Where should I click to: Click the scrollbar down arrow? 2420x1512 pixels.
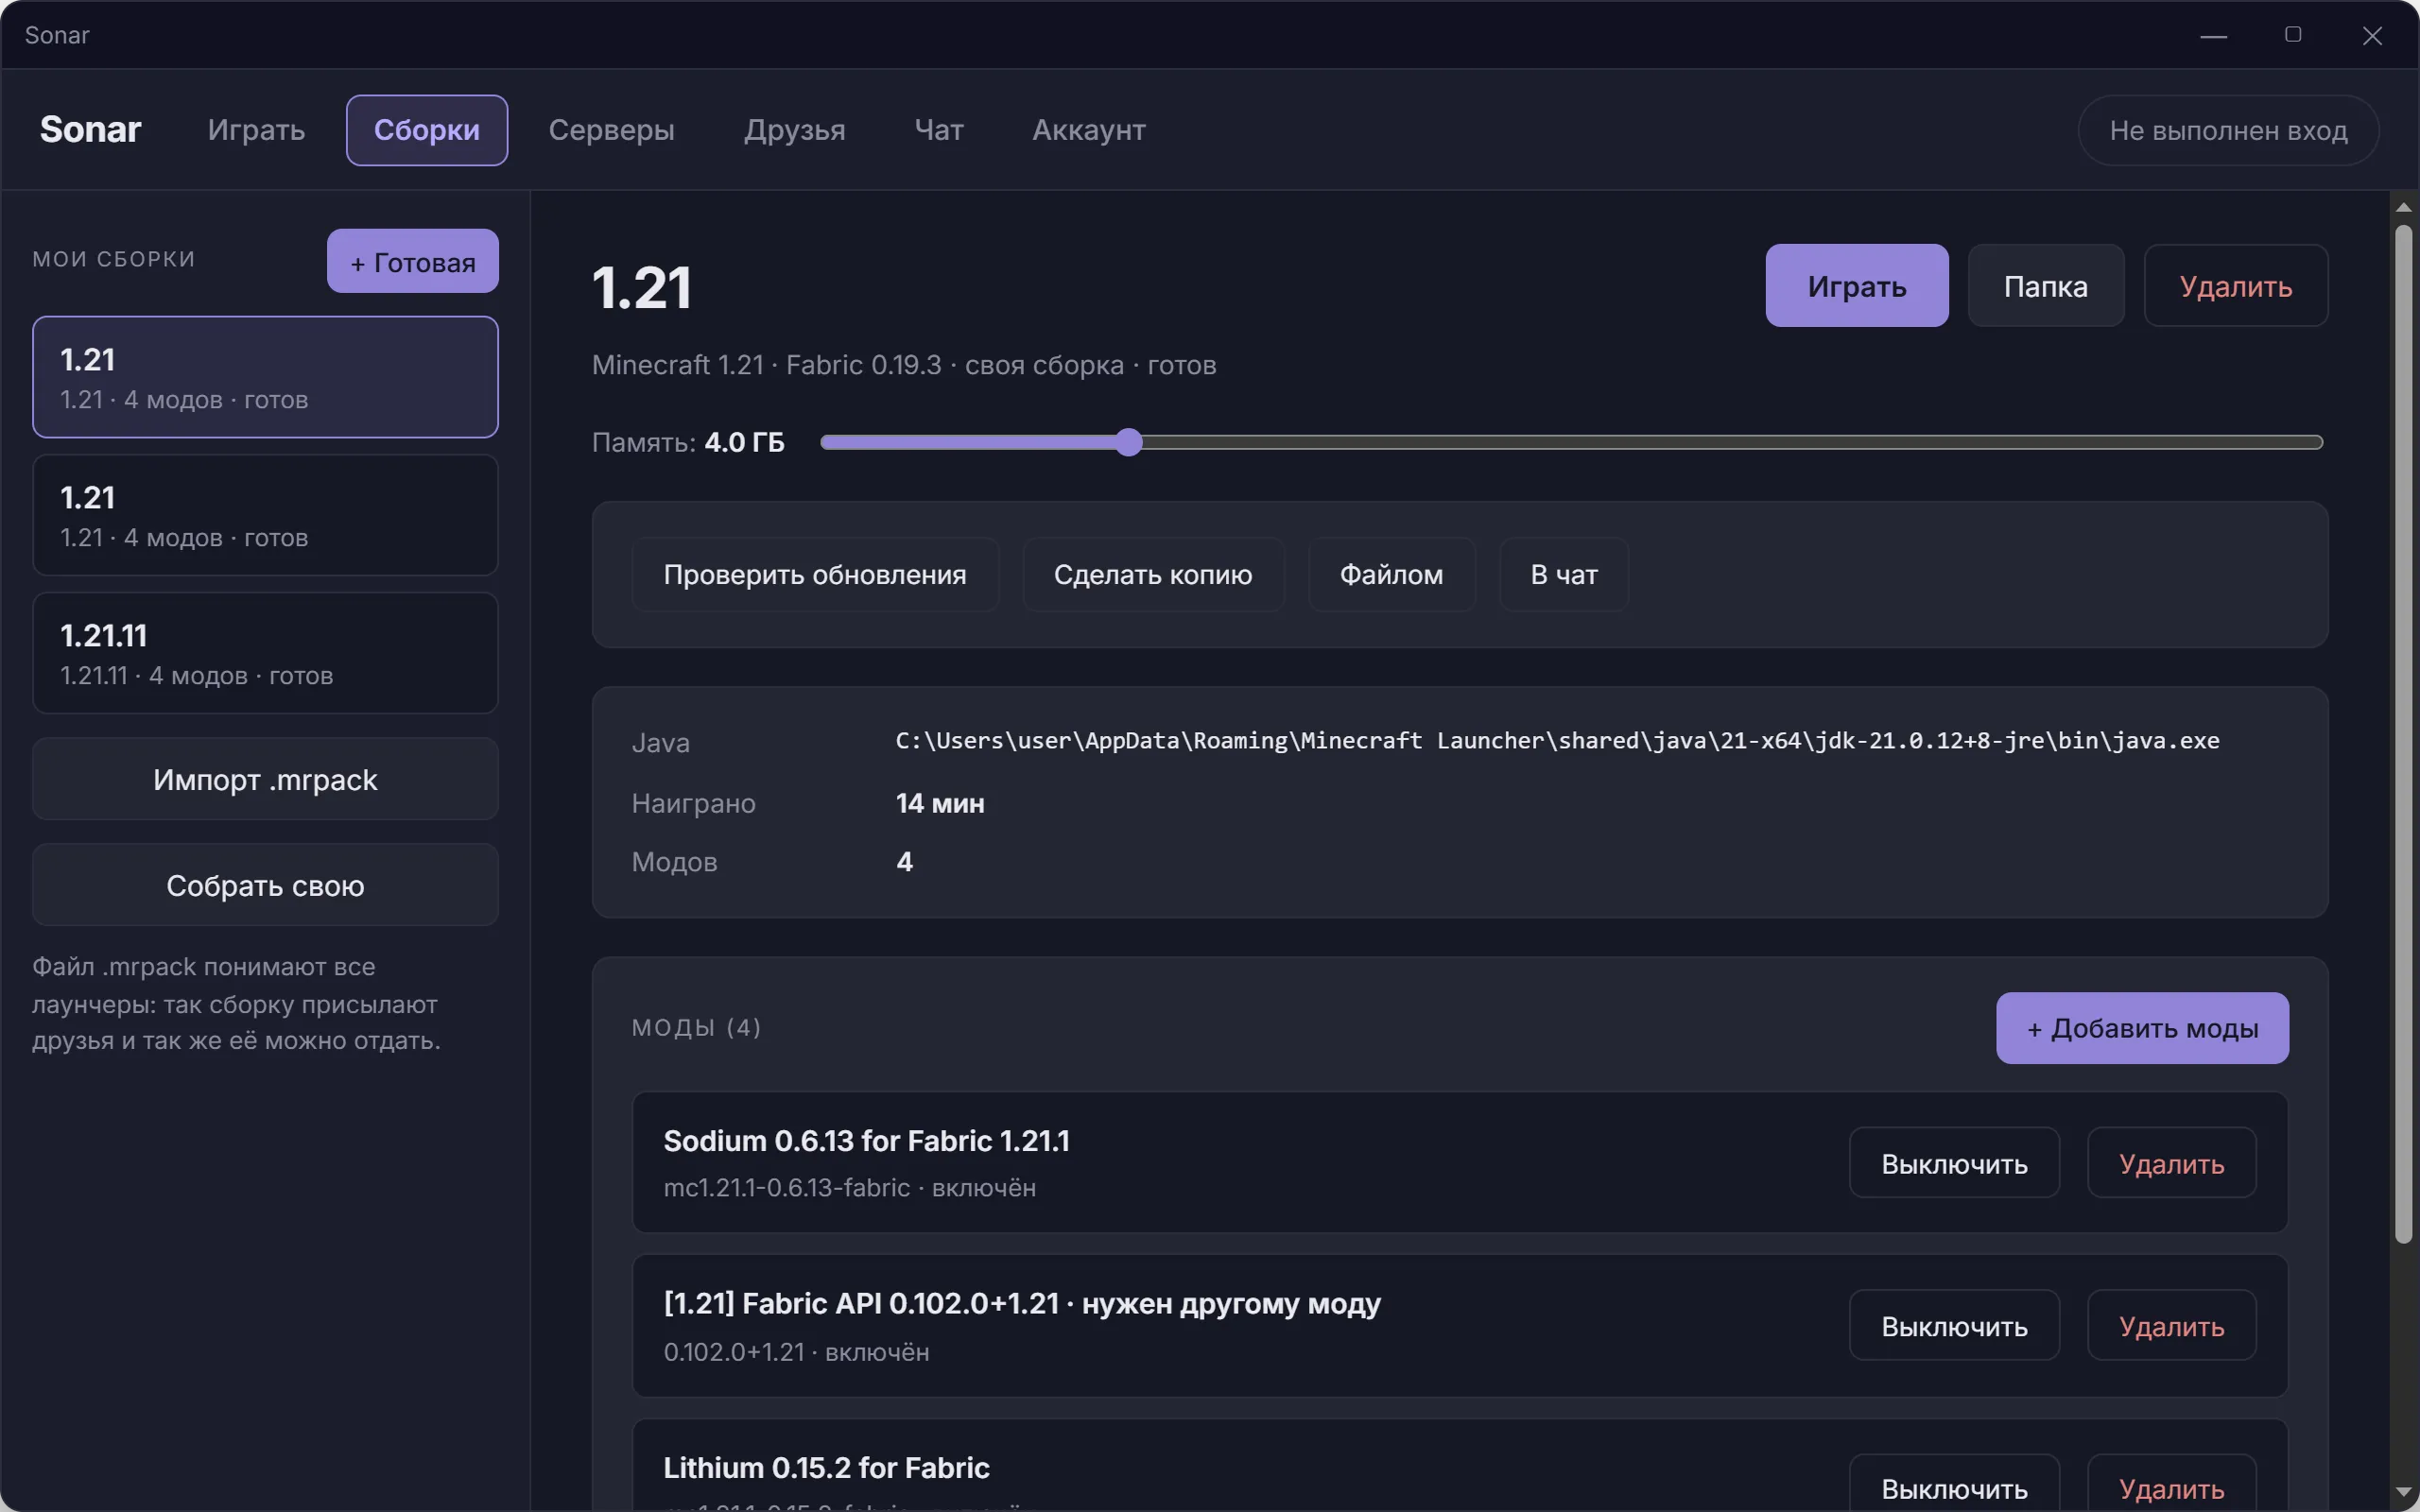point(2403,1493)
